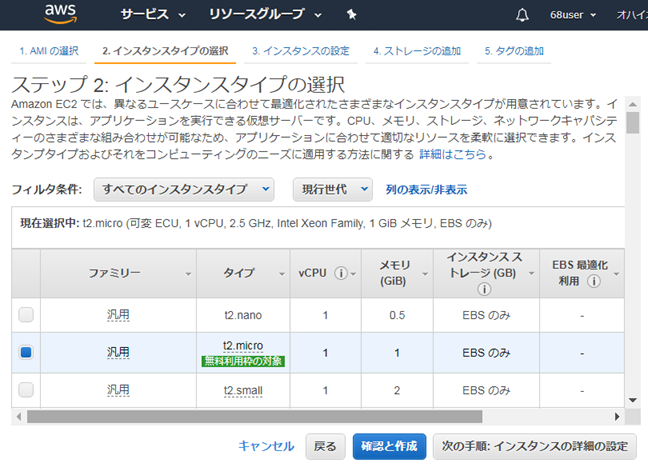Screen dimensions: 648x471
Task: Click the pin shortcut icon in navbar
Action: (351, 15)
